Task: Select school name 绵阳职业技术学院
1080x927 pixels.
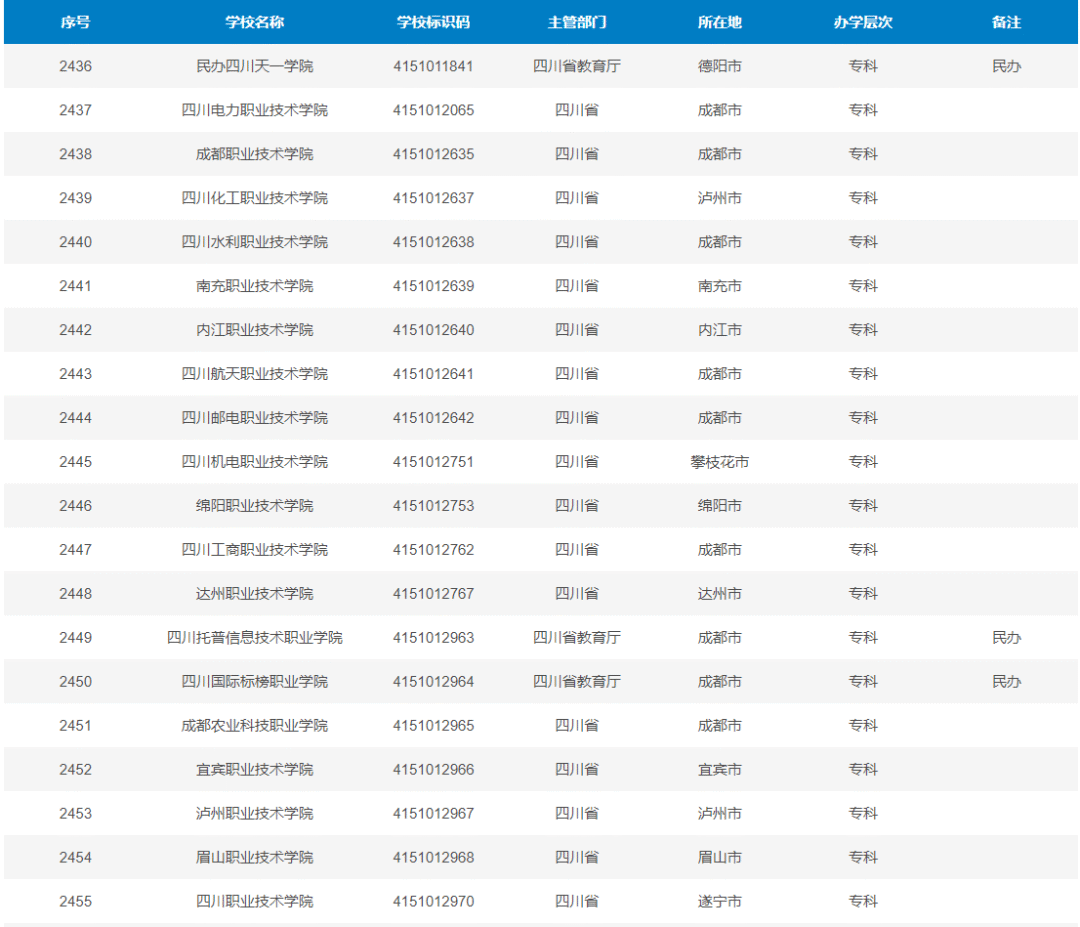Action: pos(254,506)
